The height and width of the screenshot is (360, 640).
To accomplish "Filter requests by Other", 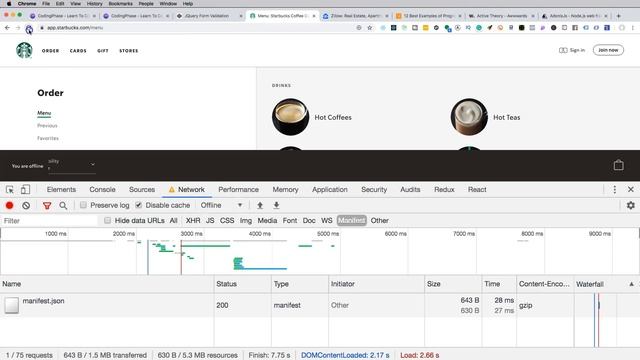I will coord(380,220).
